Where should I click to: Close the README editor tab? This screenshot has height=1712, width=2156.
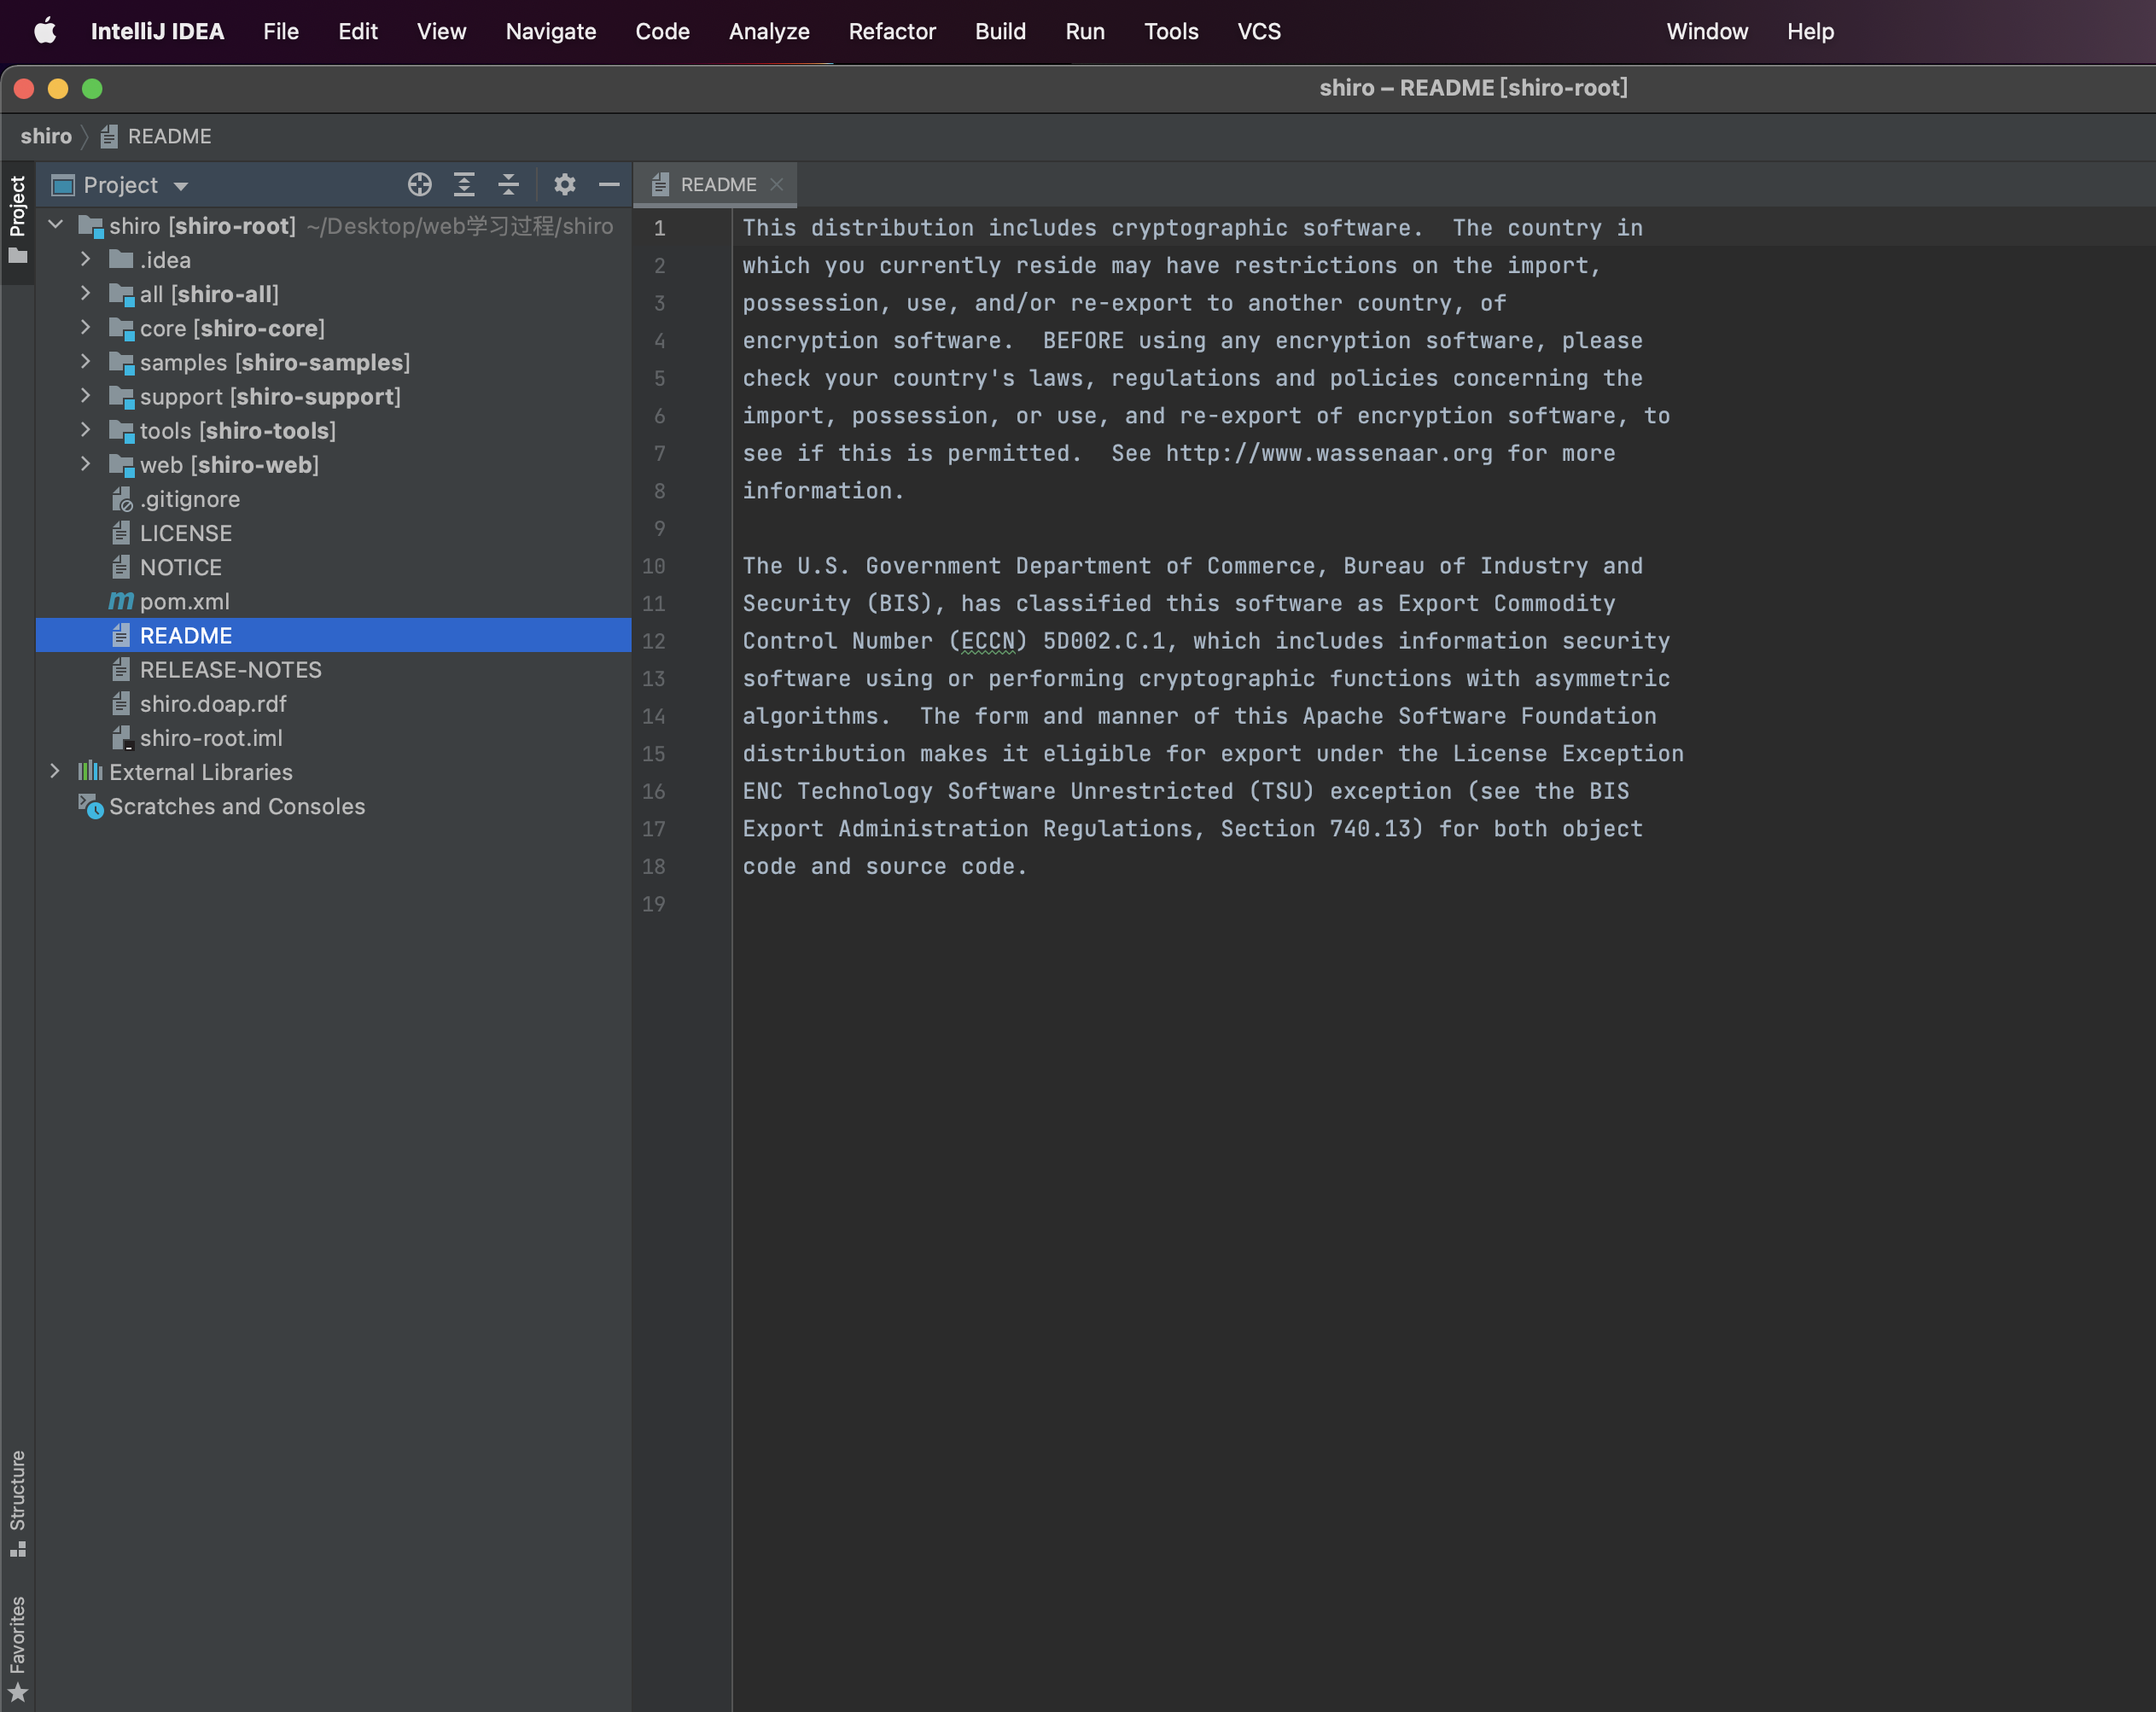(777, 185)
